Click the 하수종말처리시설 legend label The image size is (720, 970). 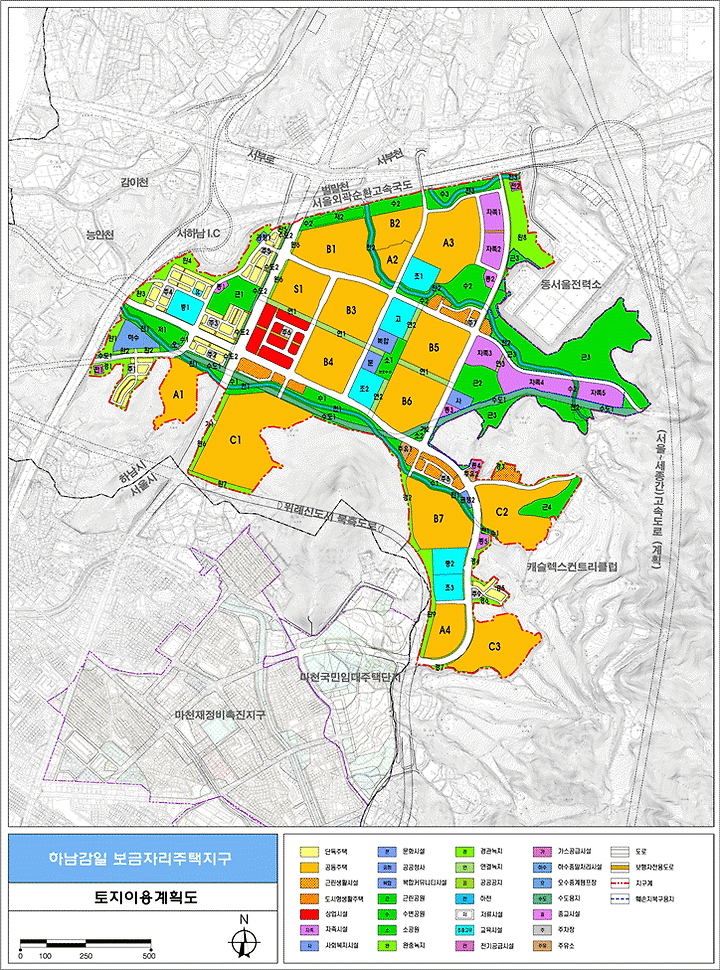tap(580, 867)
